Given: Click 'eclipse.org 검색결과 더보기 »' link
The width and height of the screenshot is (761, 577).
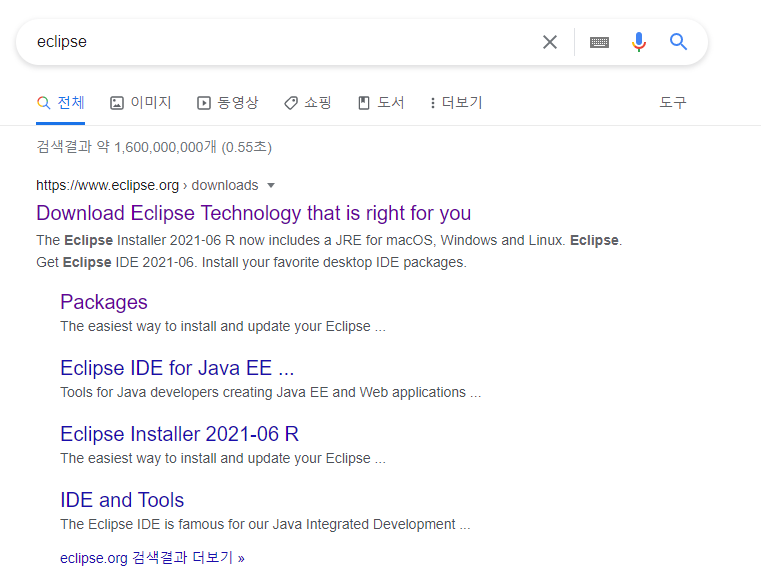Looking at the screenshot, I should (x=152, y=558).
